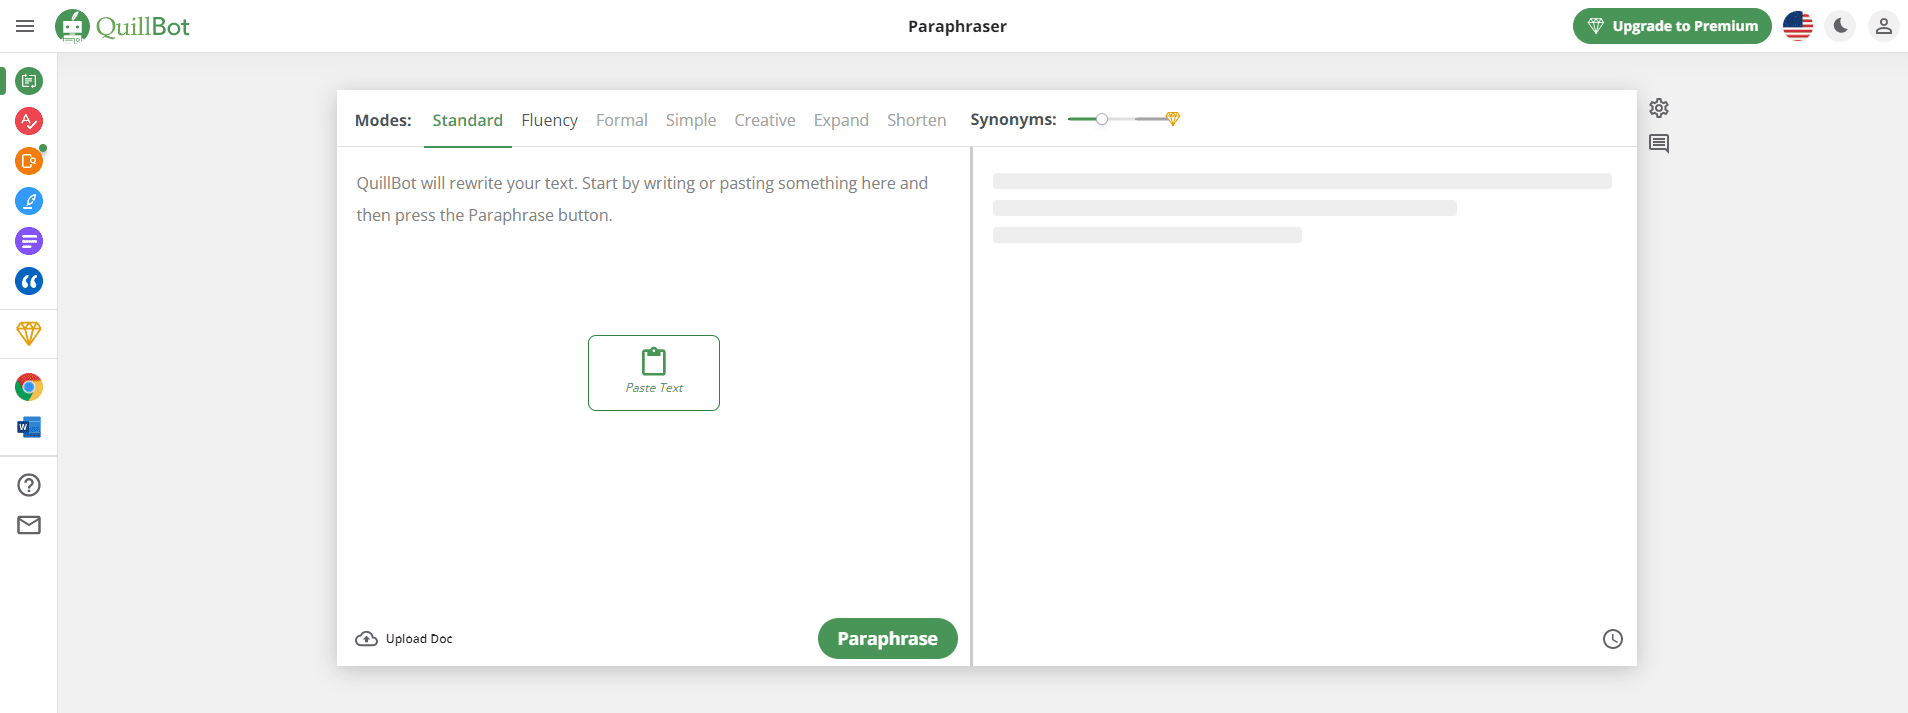Open the Help question mark icon
This screenshot has width=1908, height=713.
[29, 485]
